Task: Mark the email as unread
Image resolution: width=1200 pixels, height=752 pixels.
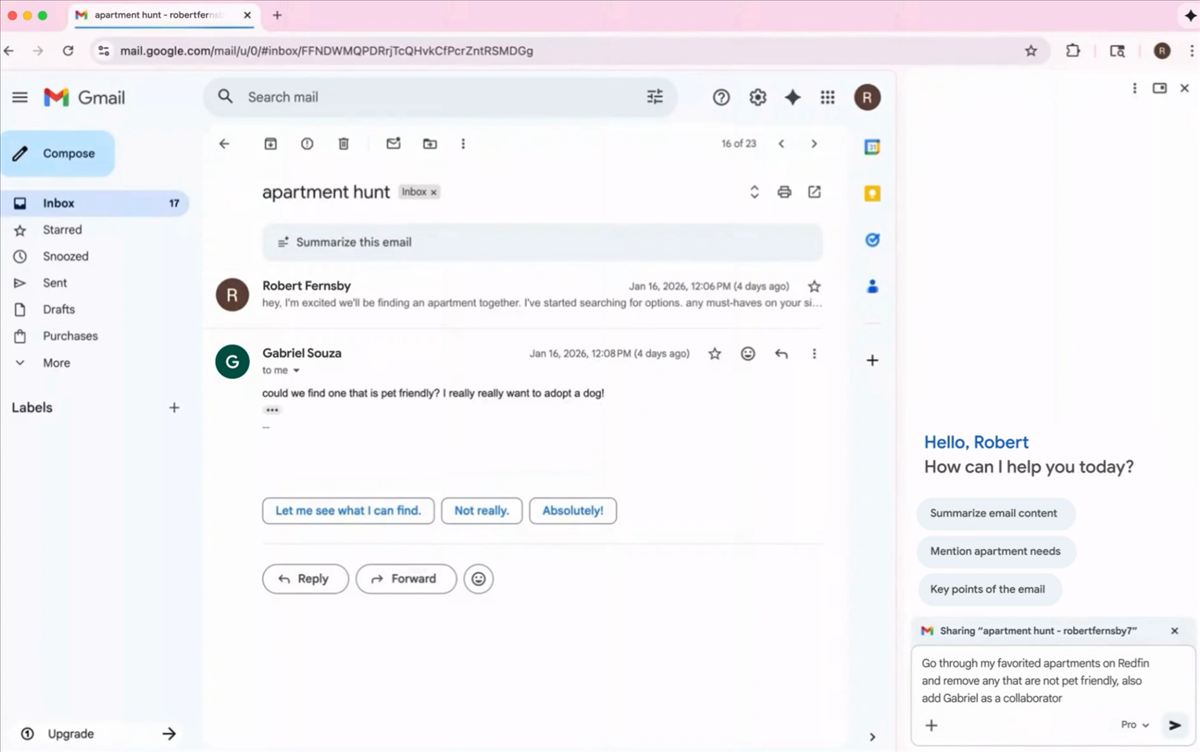Action: click(393, 143)
